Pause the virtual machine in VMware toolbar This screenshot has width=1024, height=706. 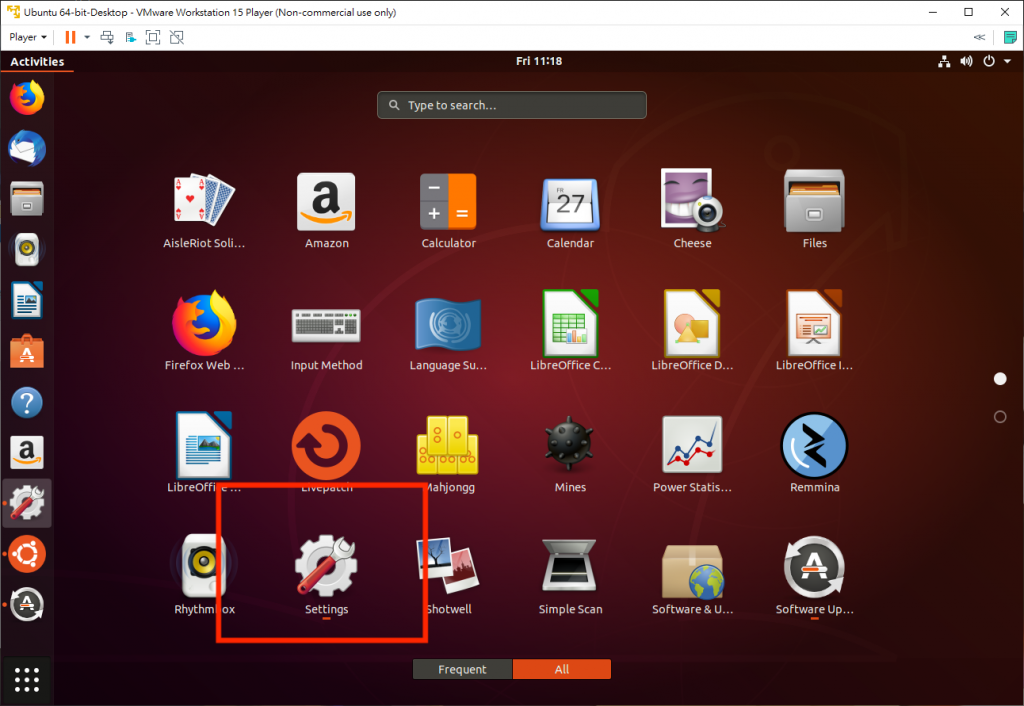(x=71, y=37)
